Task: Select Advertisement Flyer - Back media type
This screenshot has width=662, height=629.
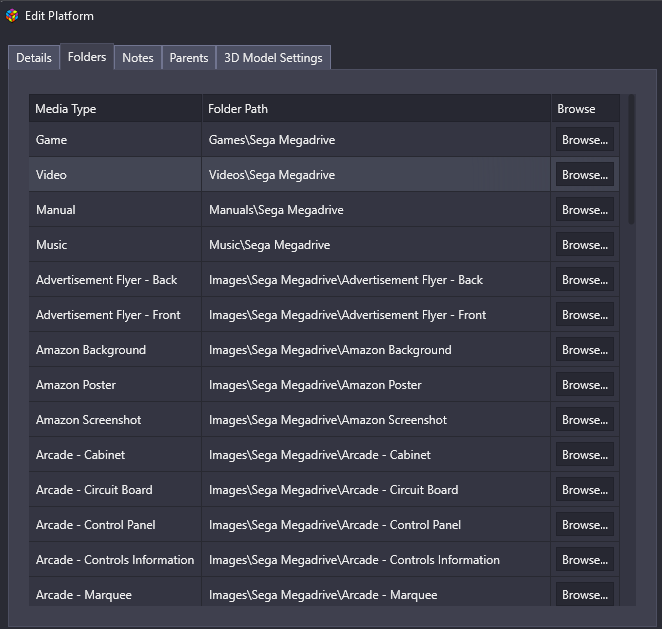Action: click(x=115, y=280)
